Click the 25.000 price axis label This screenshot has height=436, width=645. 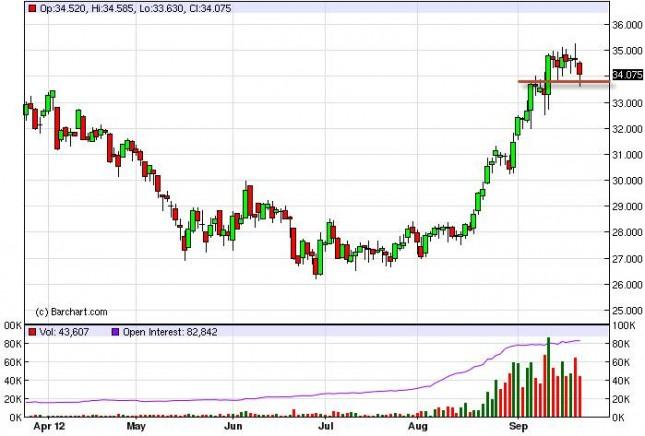coord(628,311)
